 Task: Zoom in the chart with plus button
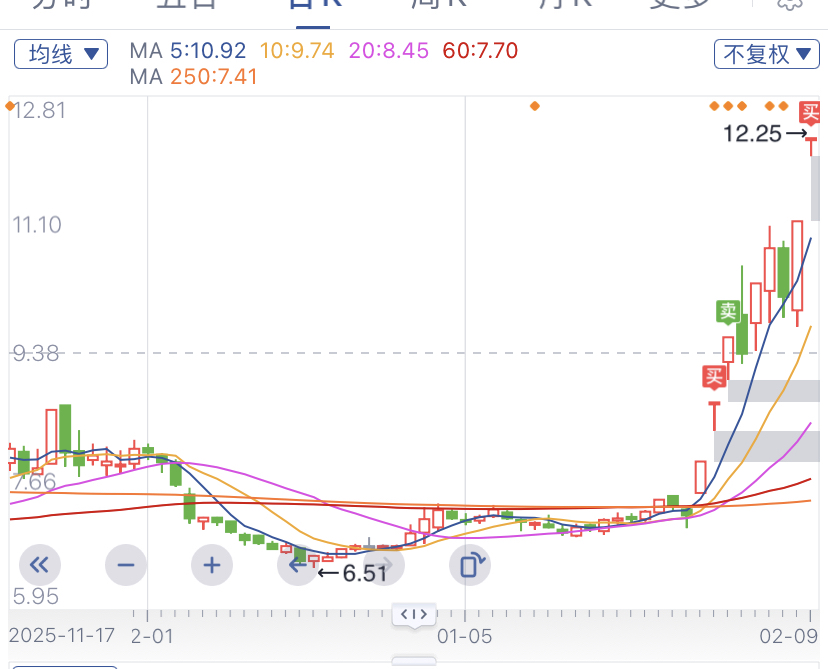tap(212, 565)
